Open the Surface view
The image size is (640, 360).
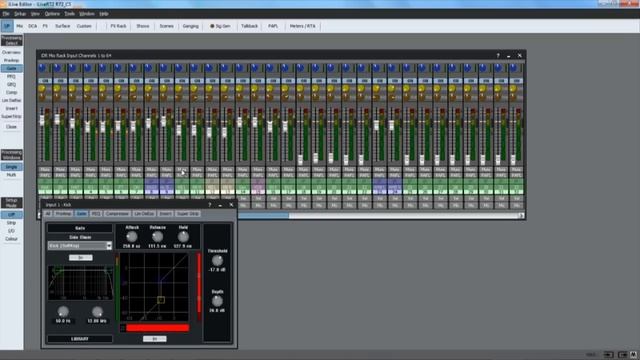click(x=62, y=26)
